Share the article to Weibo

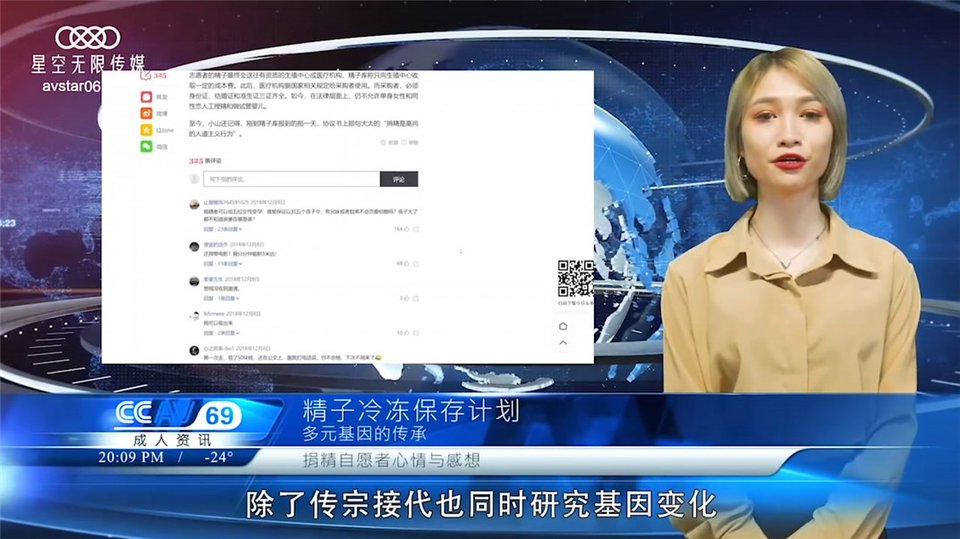(x=147, y=113)
